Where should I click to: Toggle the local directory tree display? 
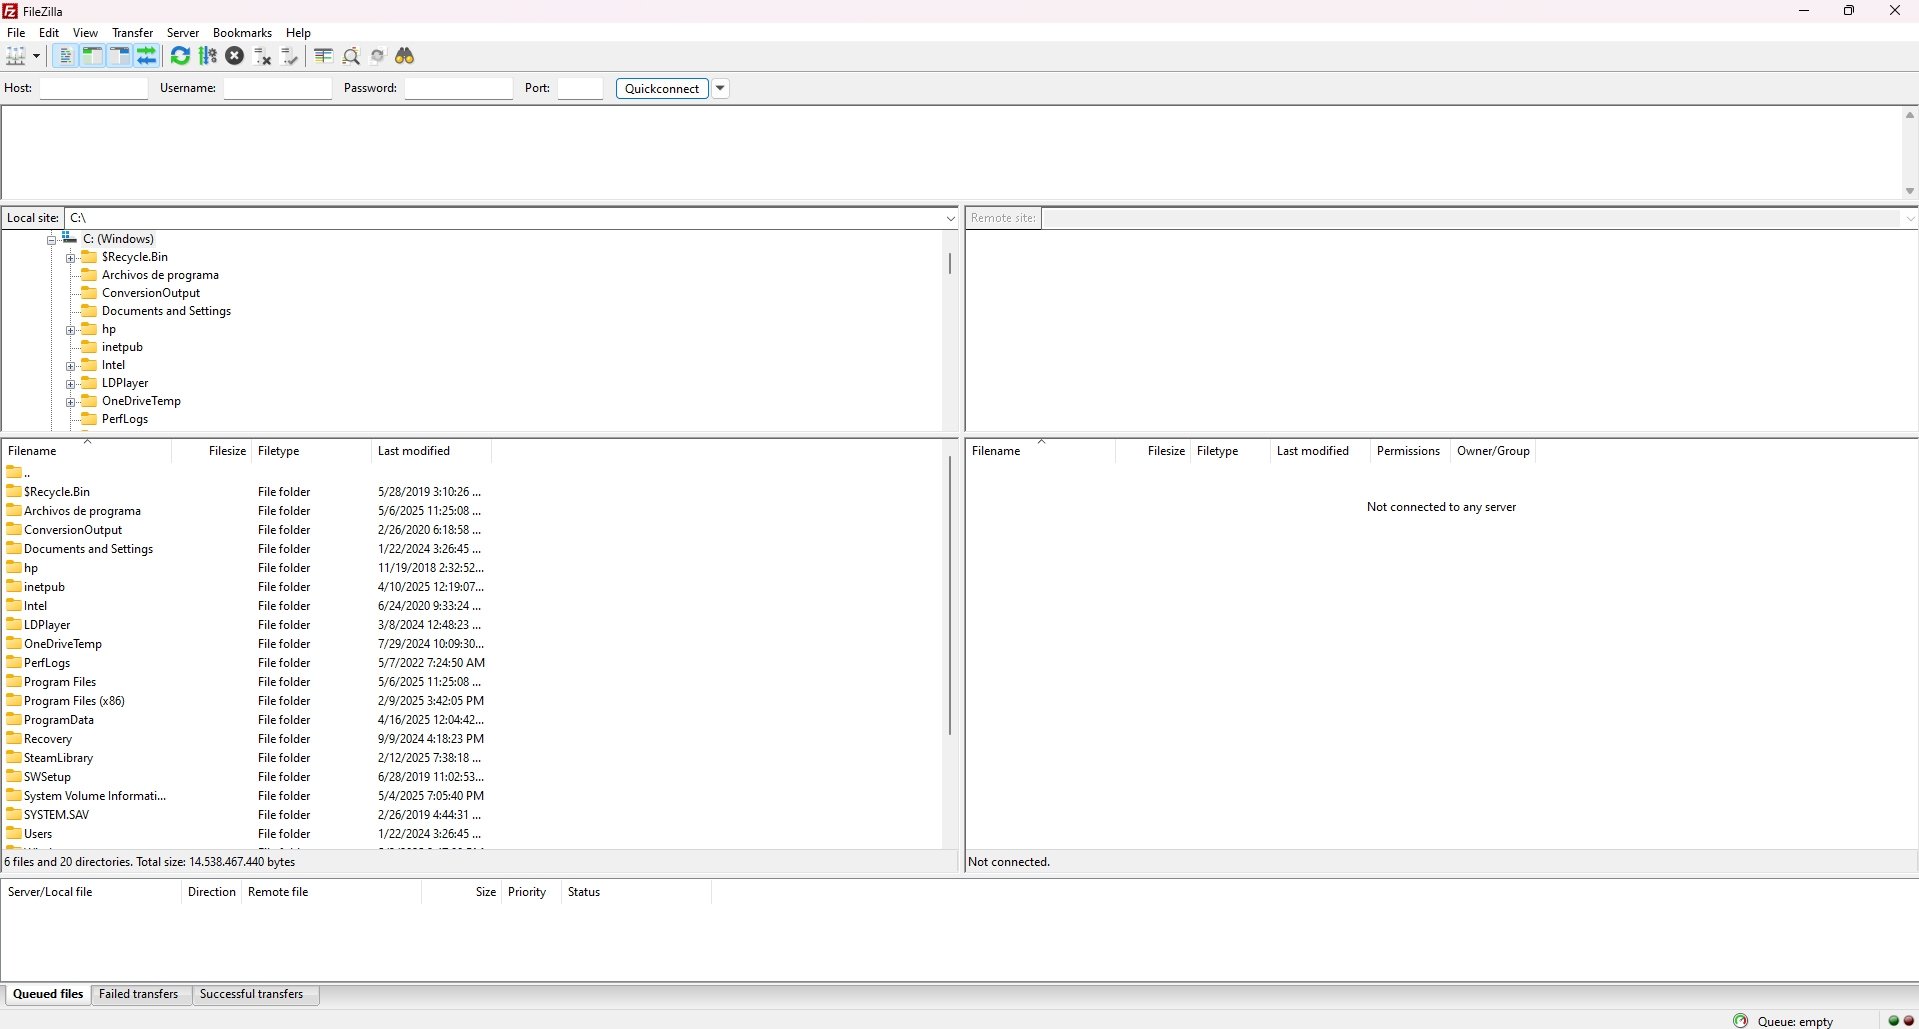[92, 56]
